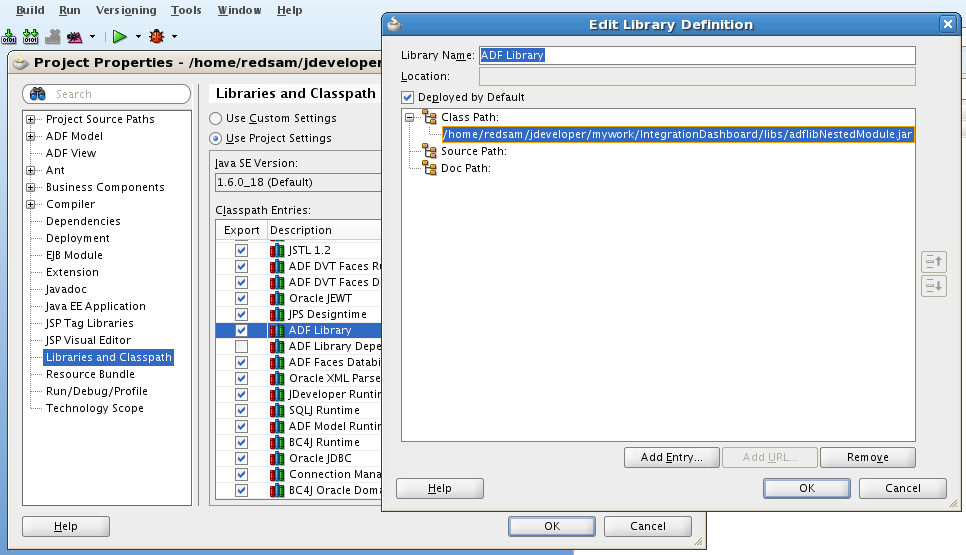
Task: Click the Rebuild (double arrow) toolbar icon
Action: click(x=30, y=36)
